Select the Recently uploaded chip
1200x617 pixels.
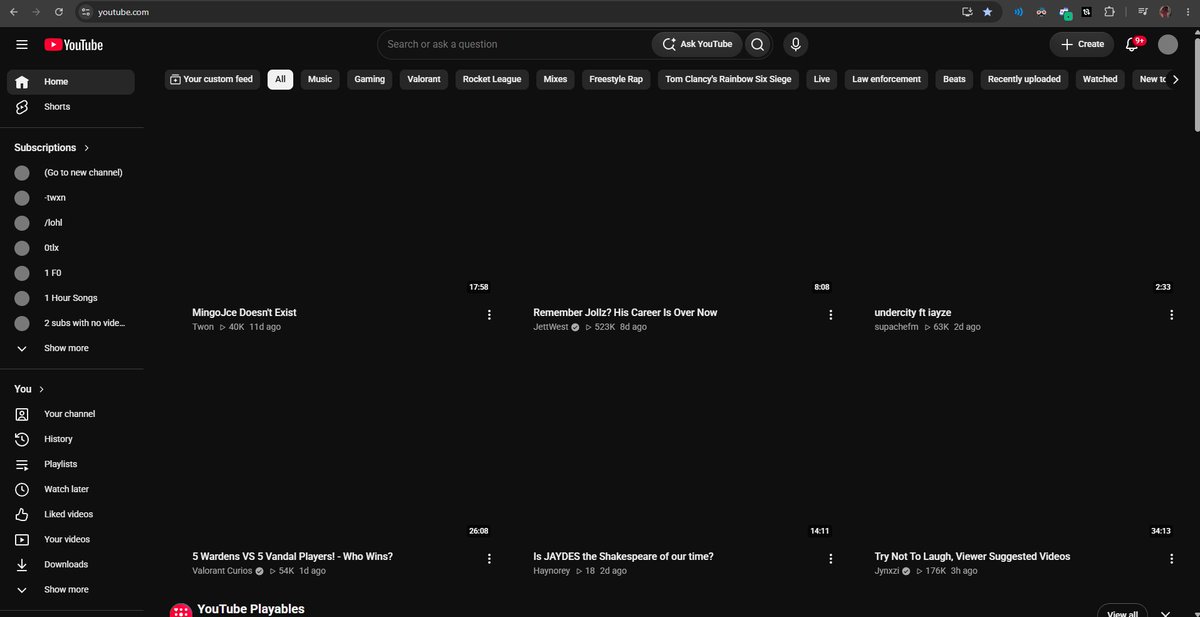click(x=1024, y=79)
